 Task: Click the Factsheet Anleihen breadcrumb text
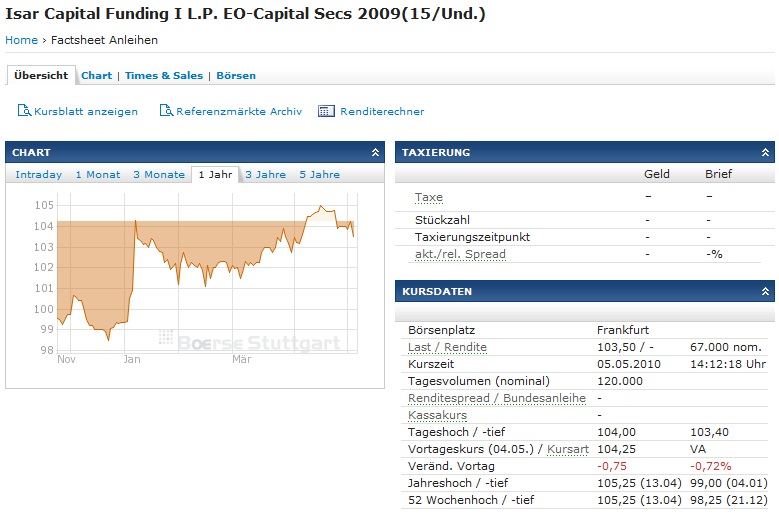[x=104, y=40]
